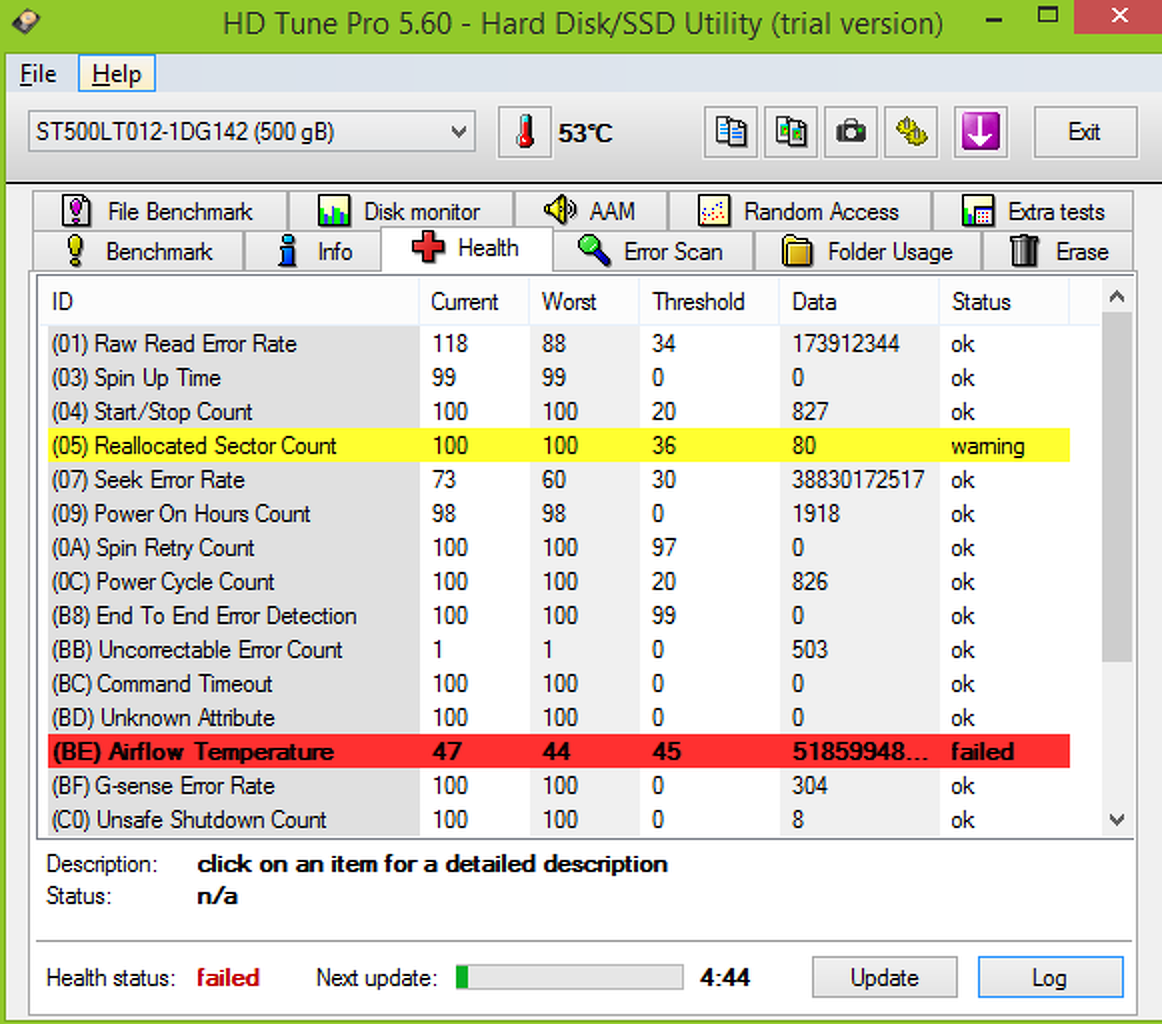Click the data value 173912344
1162x1024 pixels.
click(x=846, y=344)
